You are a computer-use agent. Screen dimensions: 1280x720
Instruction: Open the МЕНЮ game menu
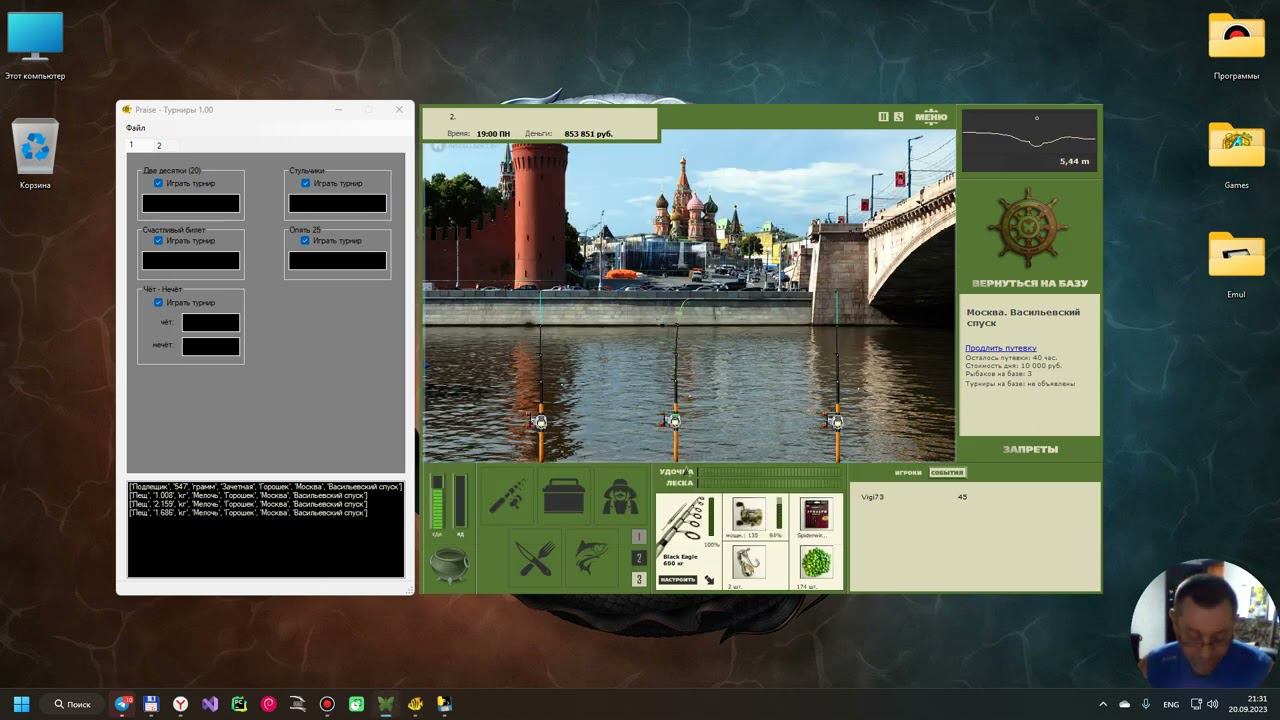931,117
